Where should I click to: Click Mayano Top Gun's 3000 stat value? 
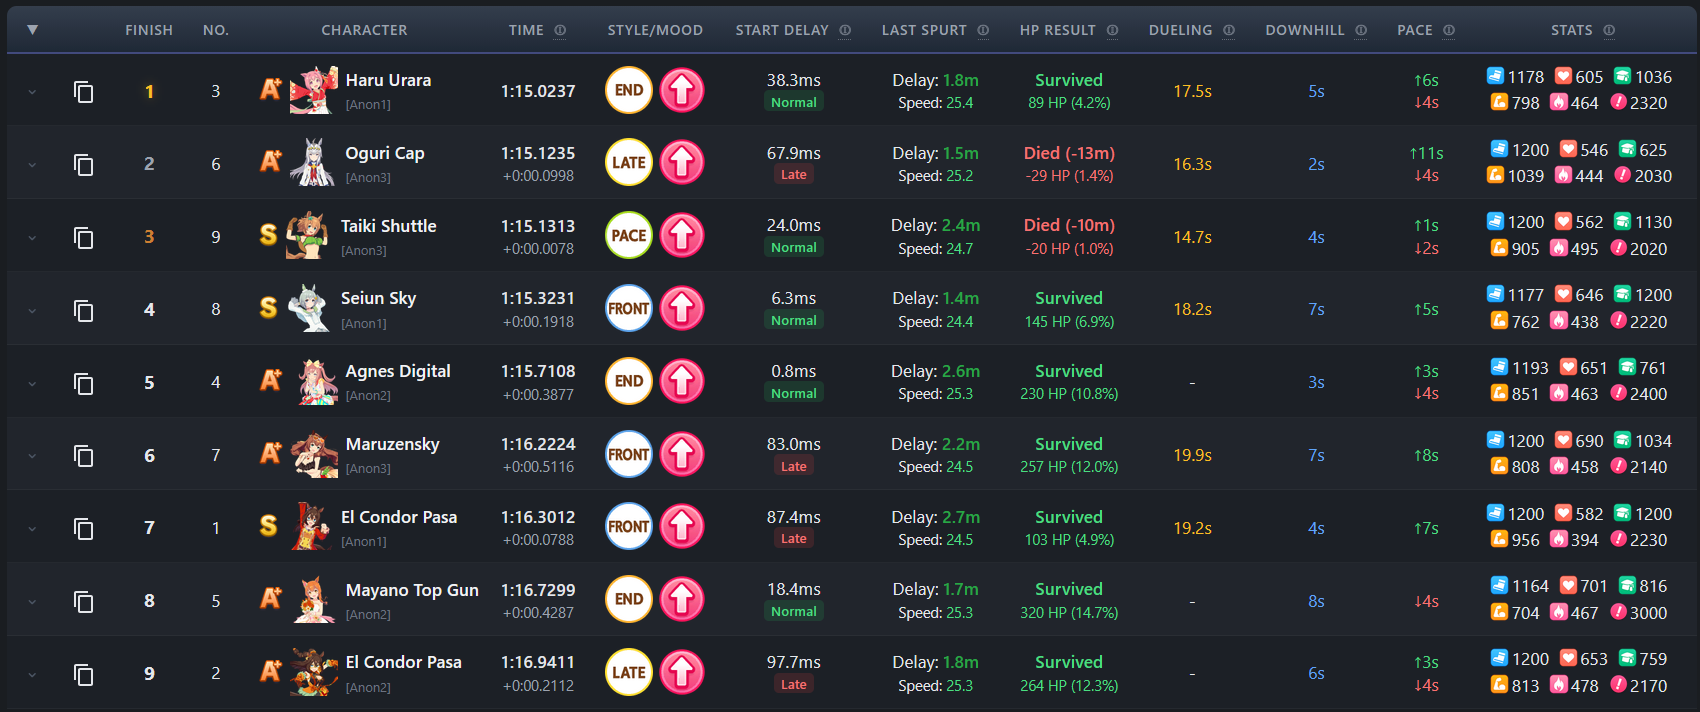tap(1648, 613)
